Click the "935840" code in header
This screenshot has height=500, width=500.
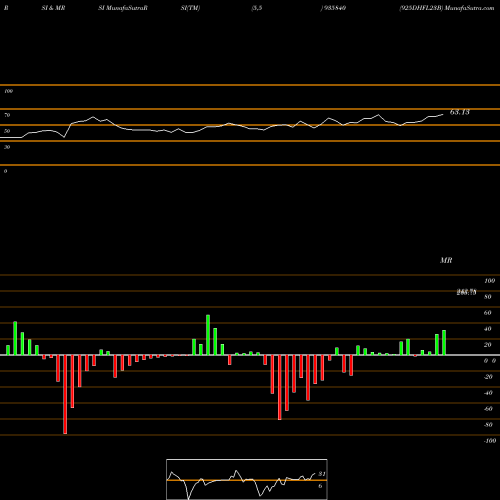(x=334, y=8)
